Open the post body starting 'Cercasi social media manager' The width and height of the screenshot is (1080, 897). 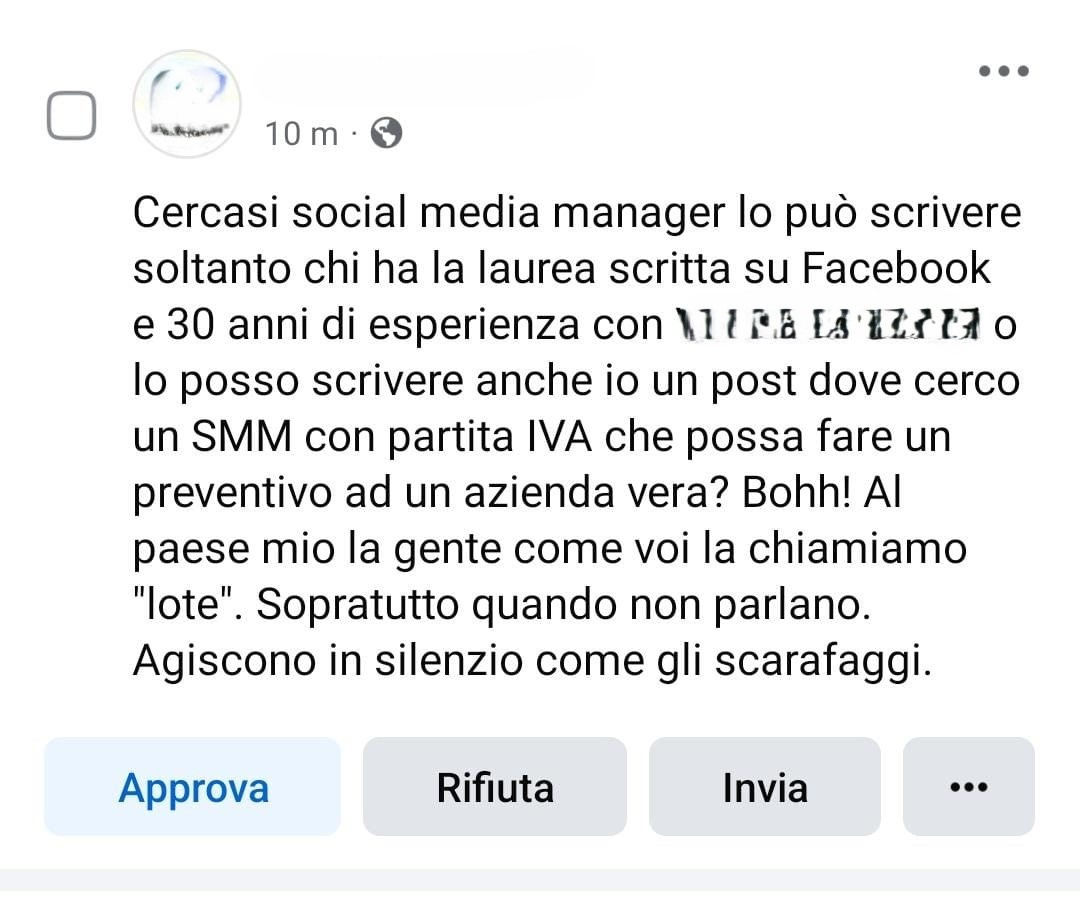click(x=577, y=436)
